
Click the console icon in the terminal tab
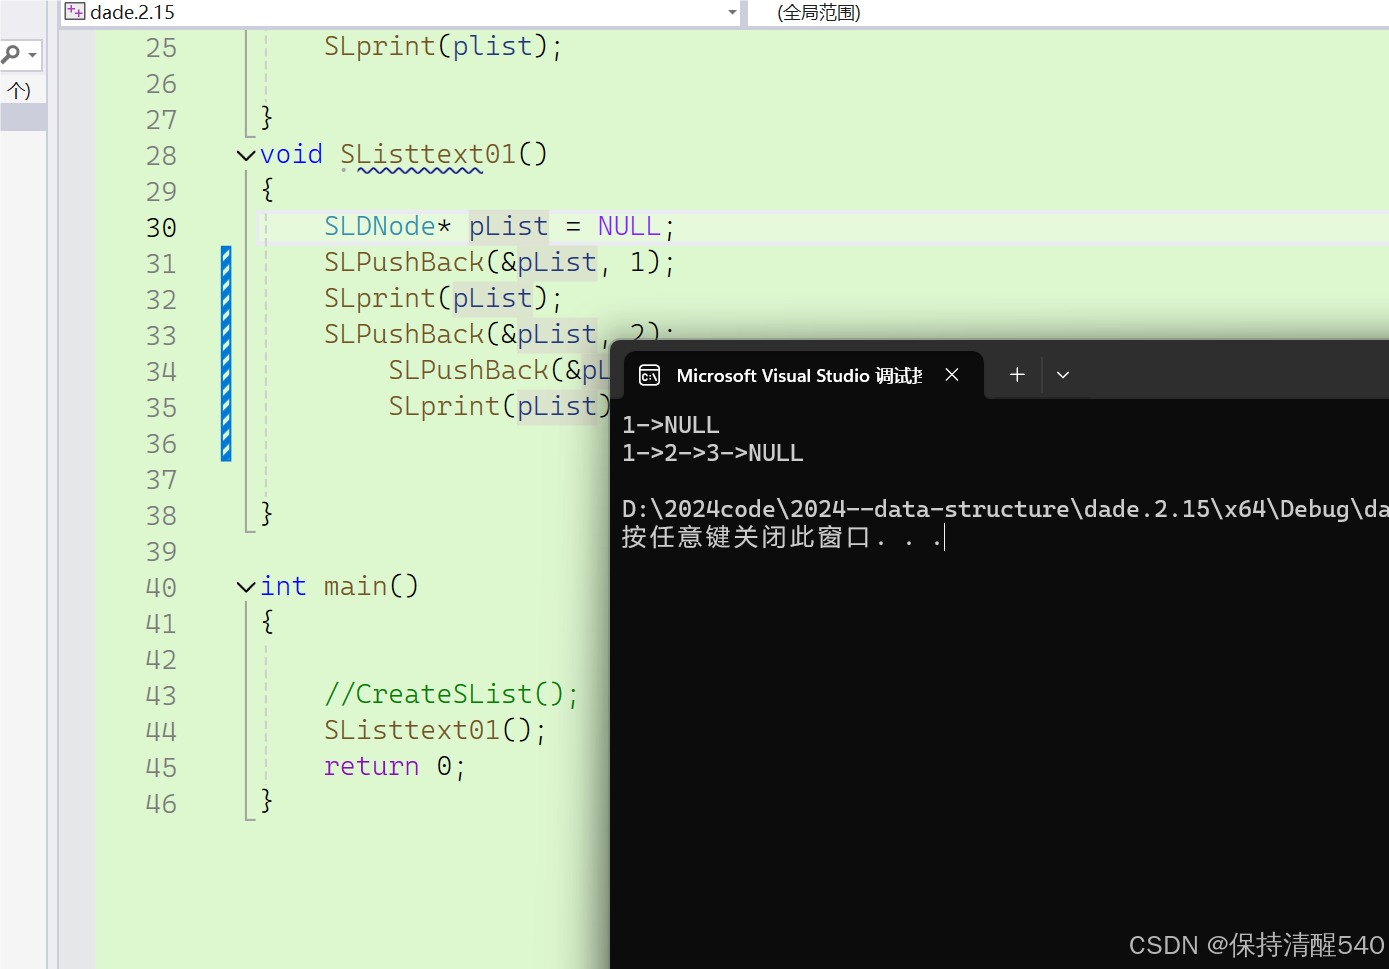click(x=650, y=375)
